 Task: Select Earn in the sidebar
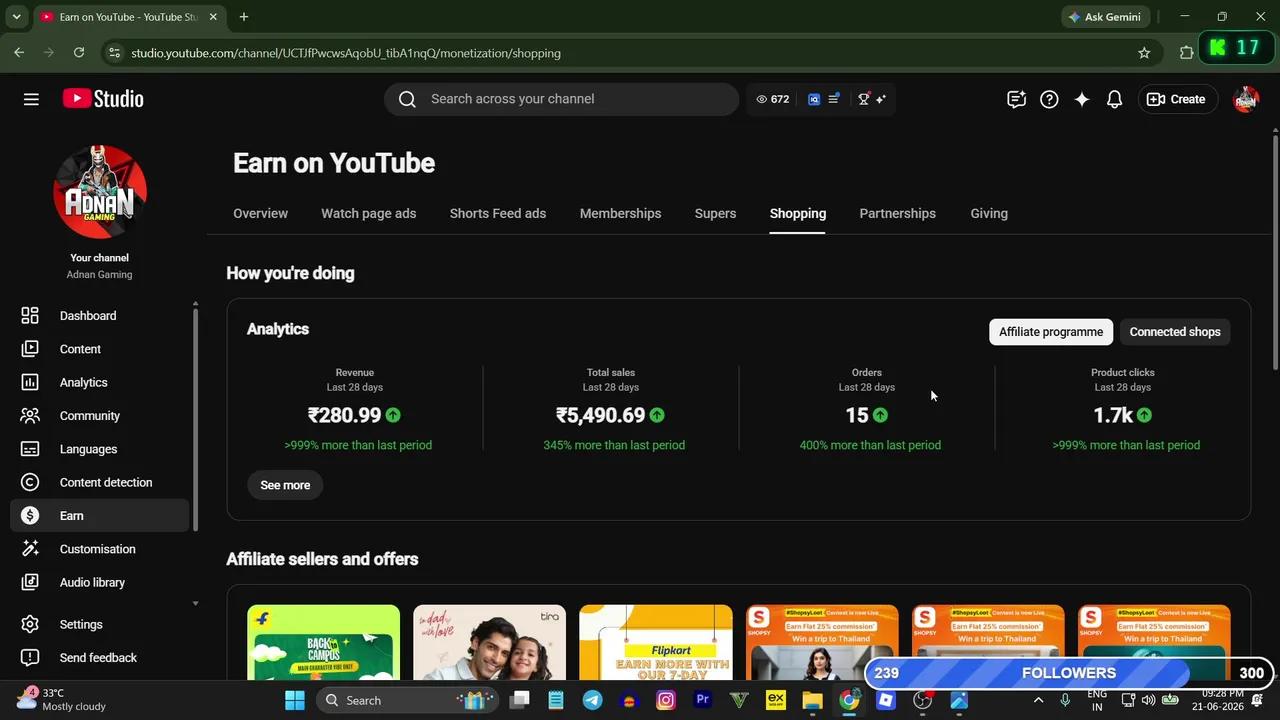point(100,516)
